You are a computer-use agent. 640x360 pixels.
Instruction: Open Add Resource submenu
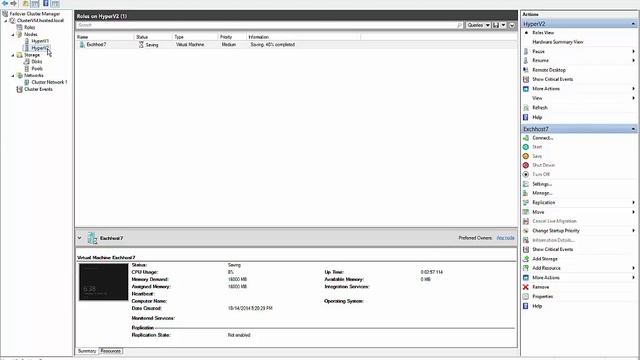pos(633,268)
